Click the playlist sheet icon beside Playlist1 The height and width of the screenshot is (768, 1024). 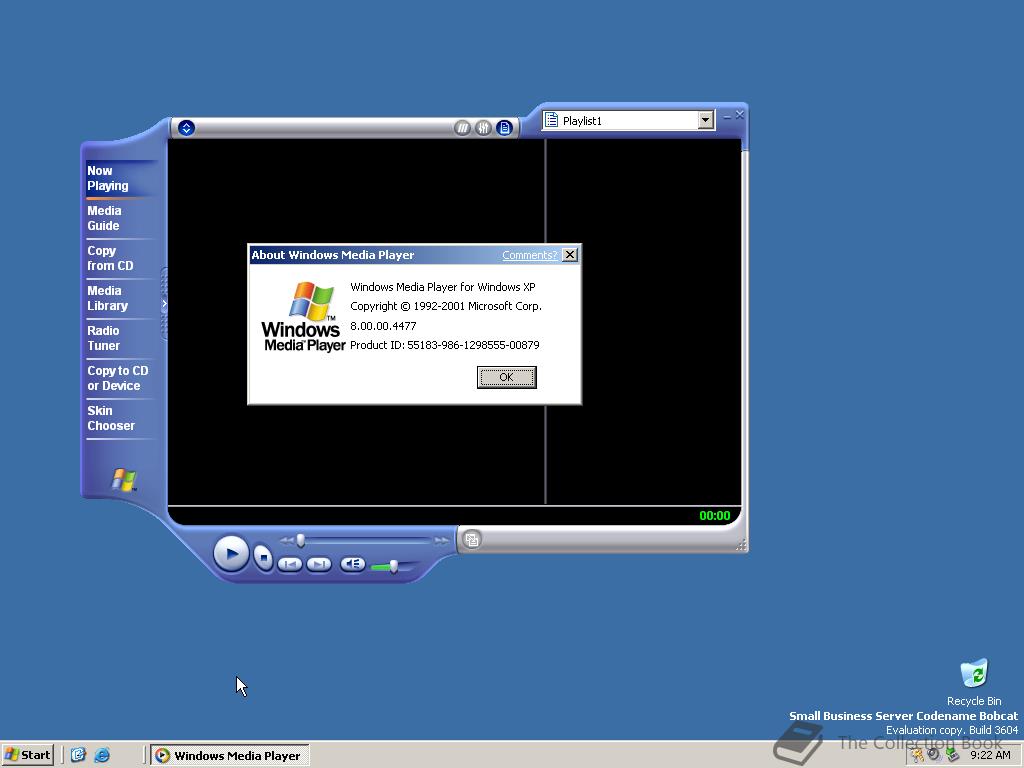[x=551, y=120]
